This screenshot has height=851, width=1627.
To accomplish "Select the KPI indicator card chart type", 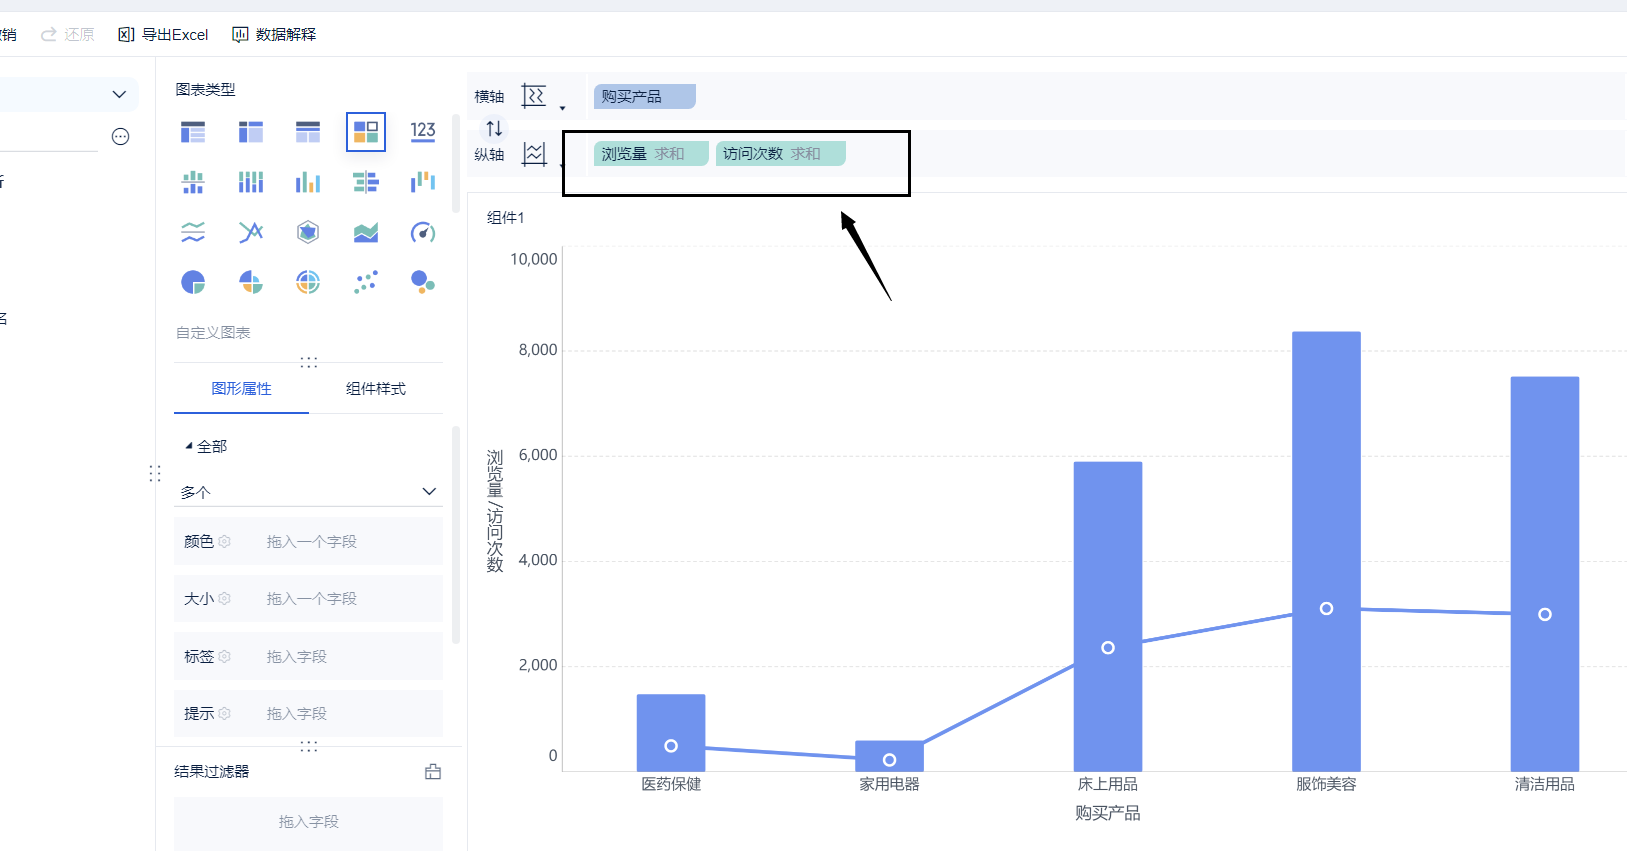I will [x=423, y=131].
